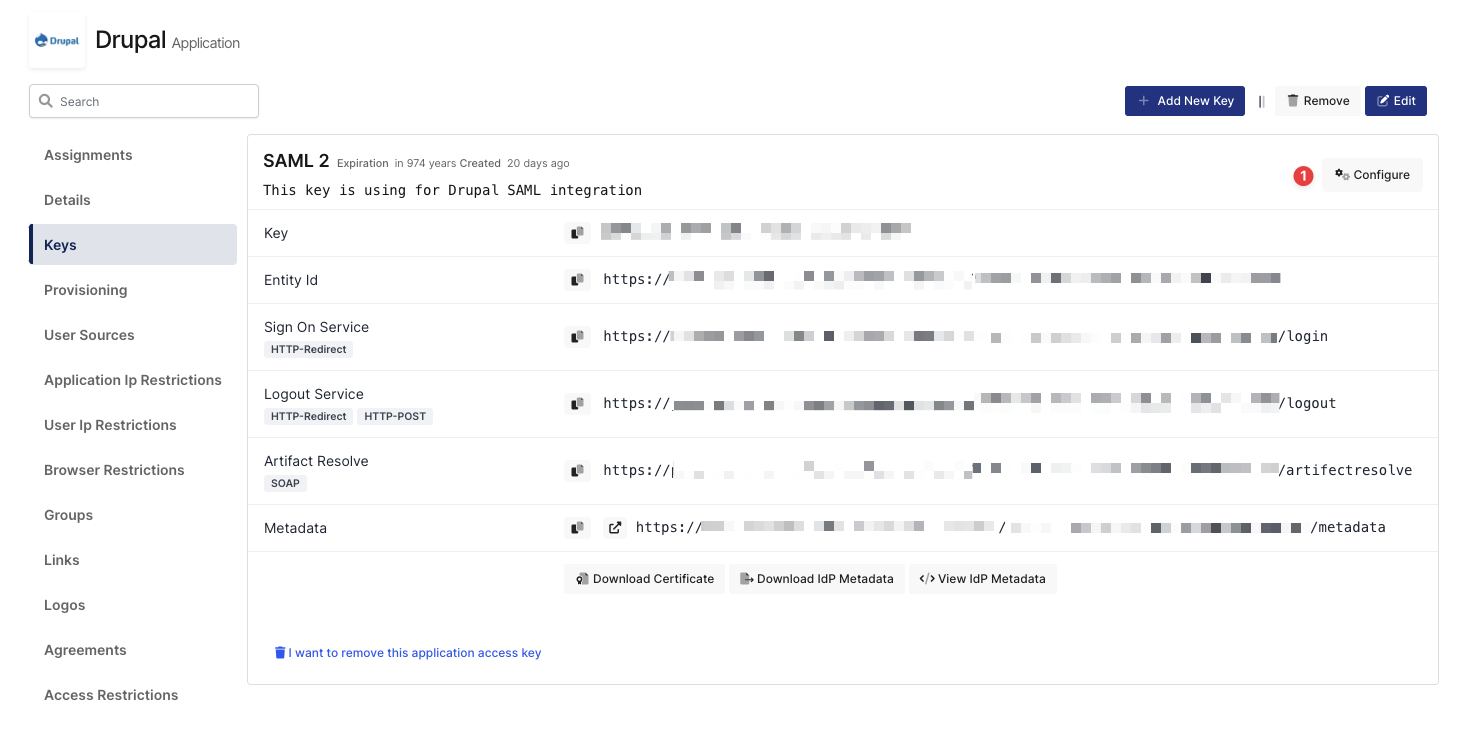Copy the Sign On Service URL
The height and width of the screenshot is (733, 1471).
click(577, 336)
